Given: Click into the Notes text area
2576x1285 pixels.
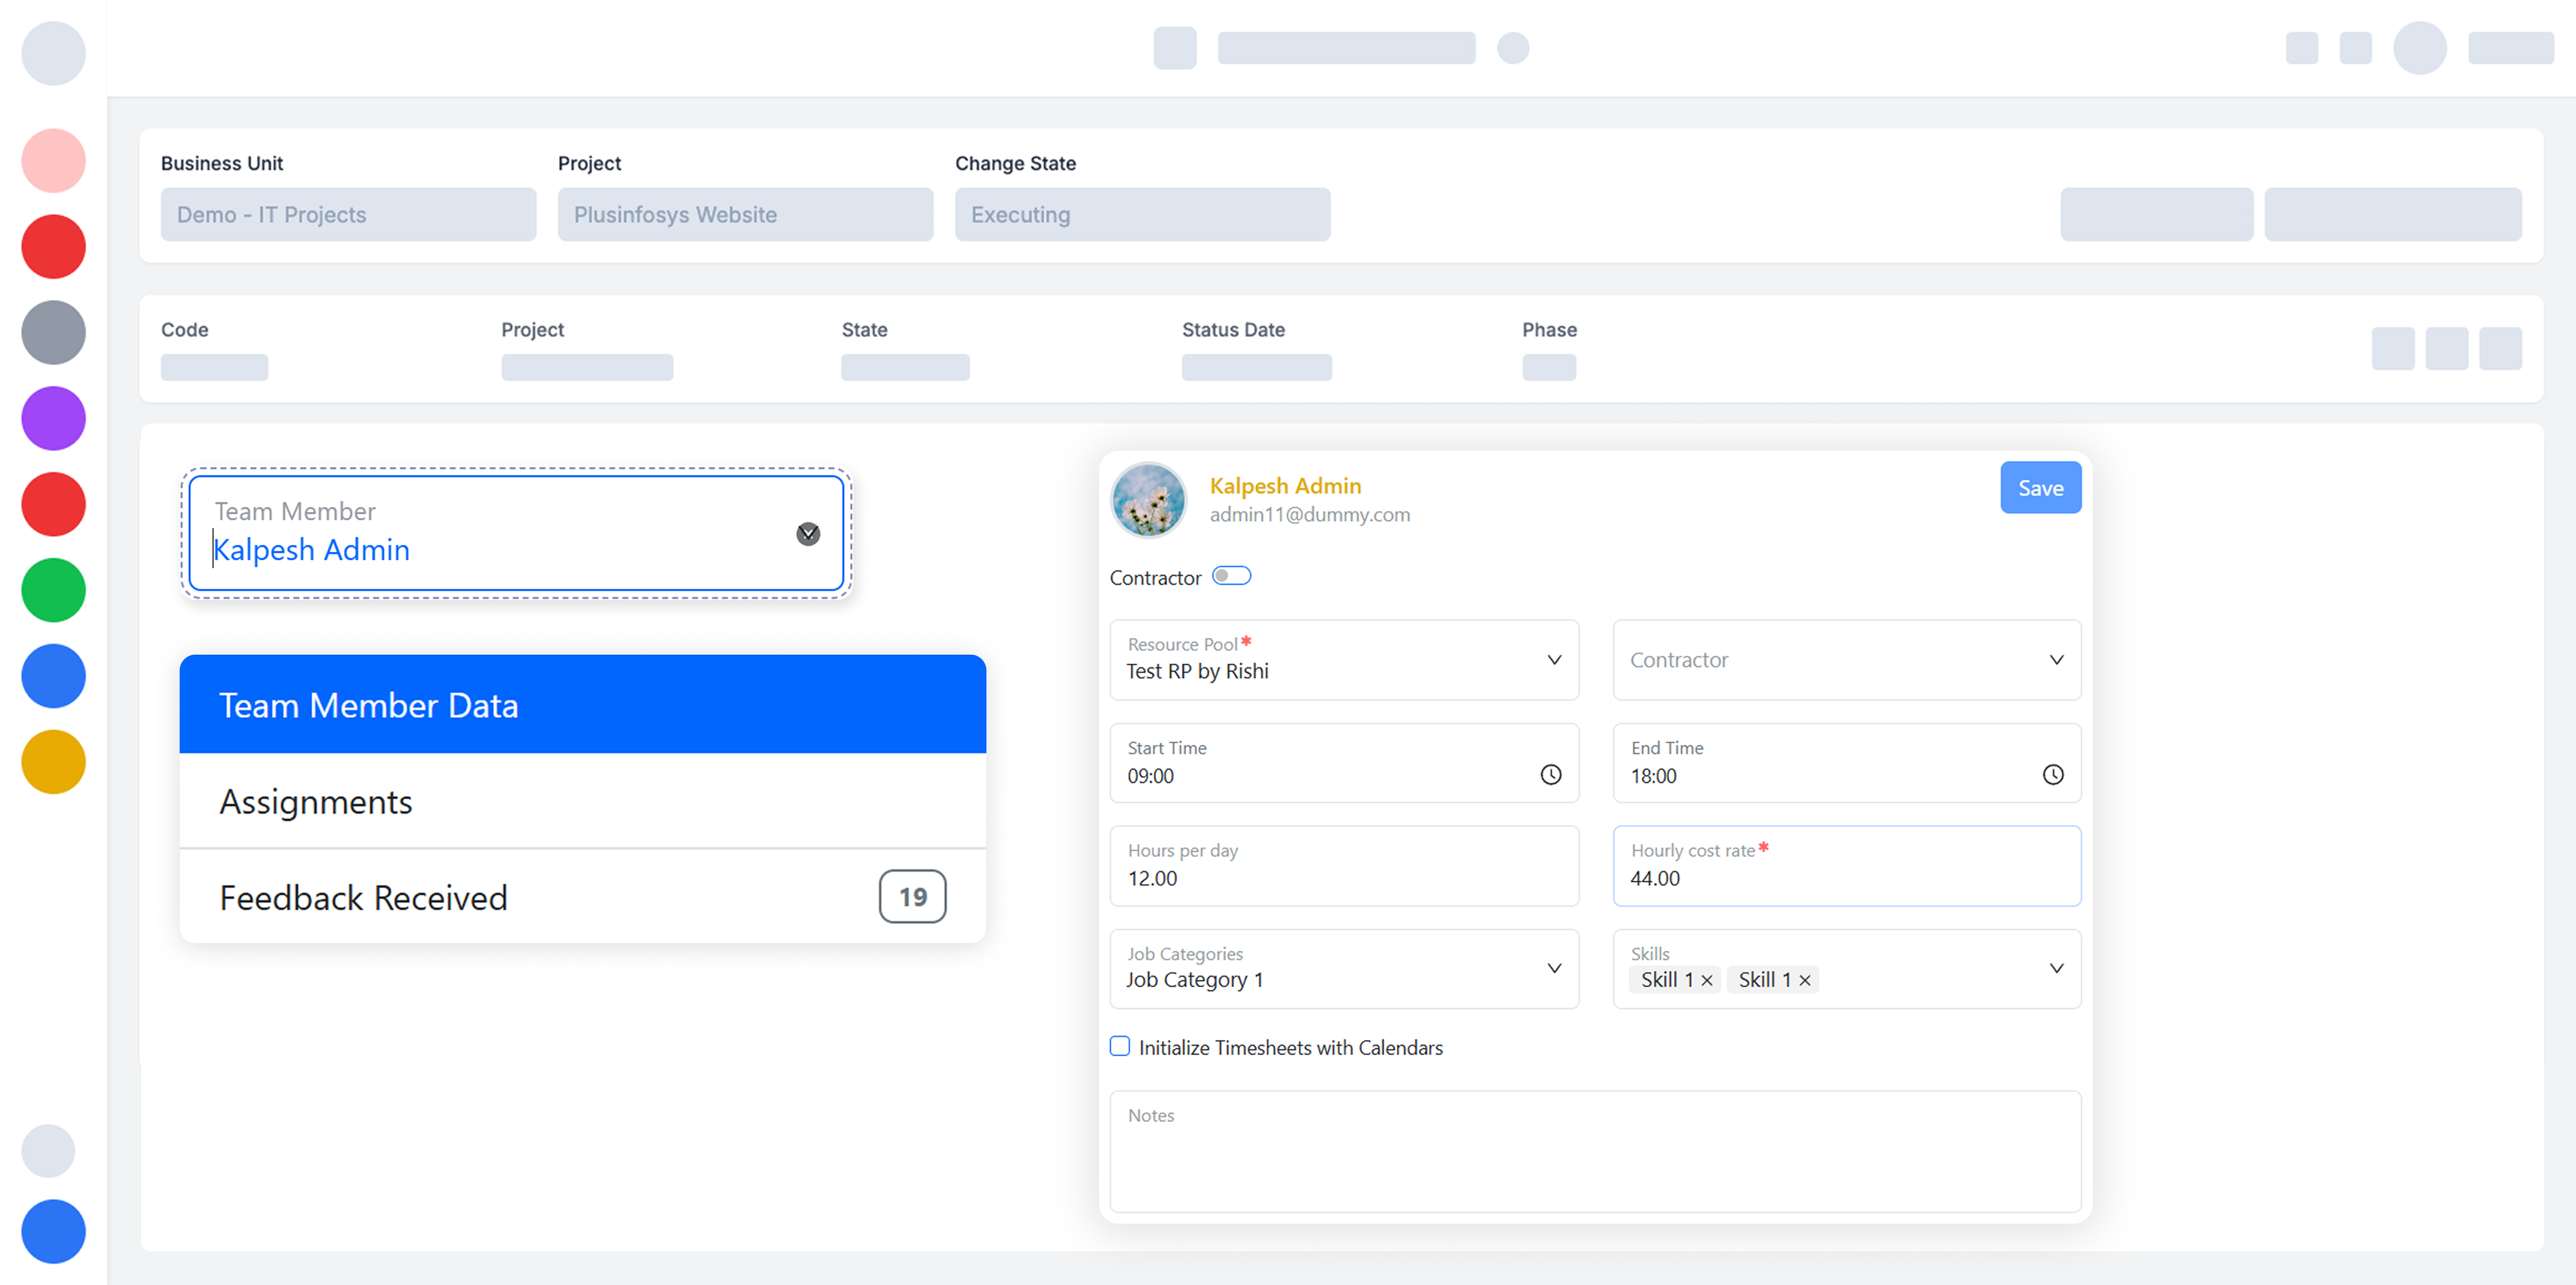Looking at the screenshot, I should (x=1594, y=1160).
